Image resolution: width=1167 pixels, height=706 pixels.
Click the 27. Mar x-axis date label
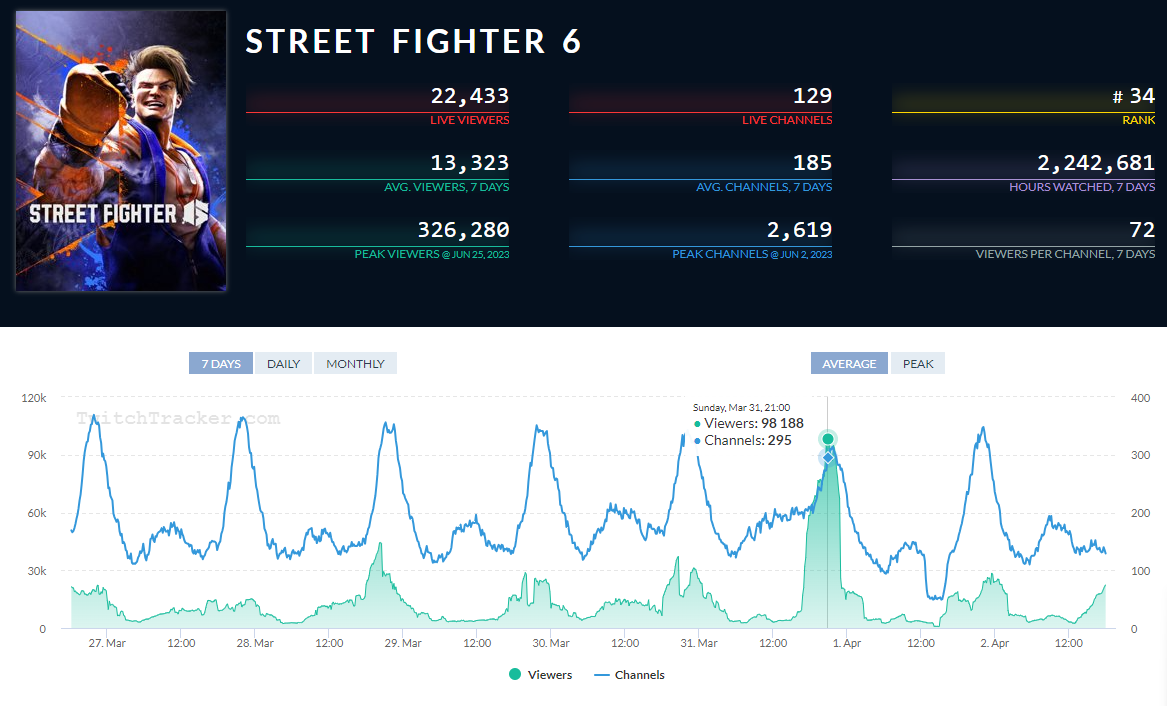(107, 643)
